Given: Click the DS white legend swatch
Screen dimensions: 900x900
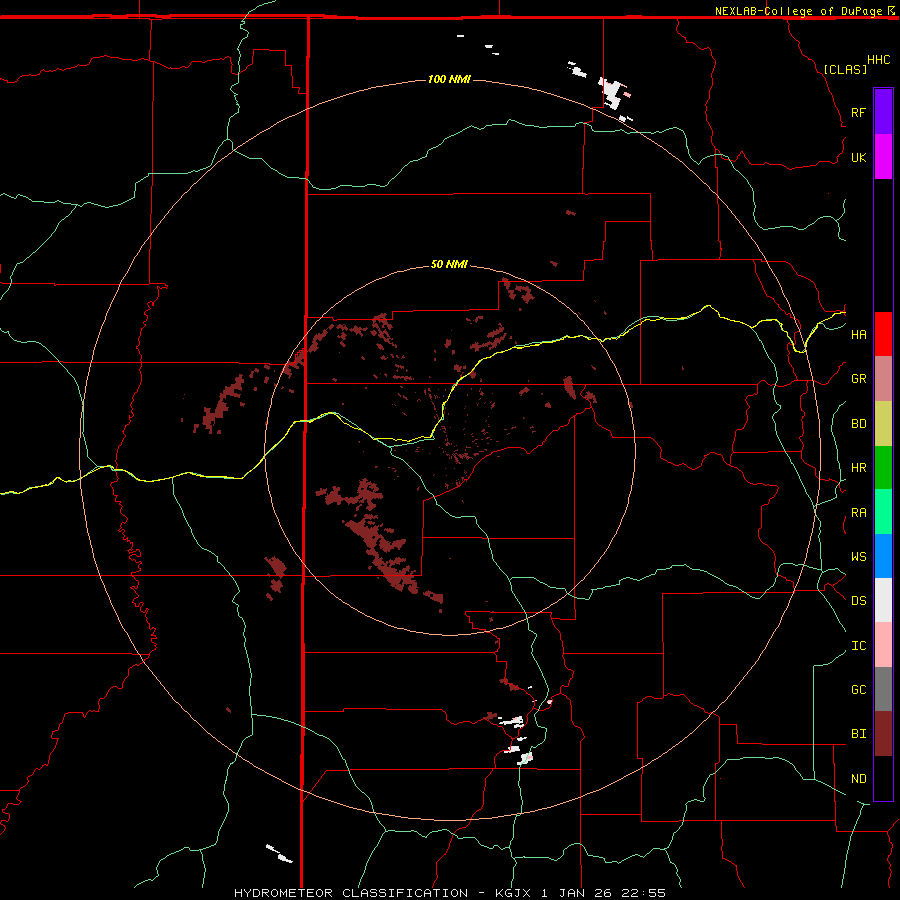Looking at the screenshot, I should tap(883, 600).
